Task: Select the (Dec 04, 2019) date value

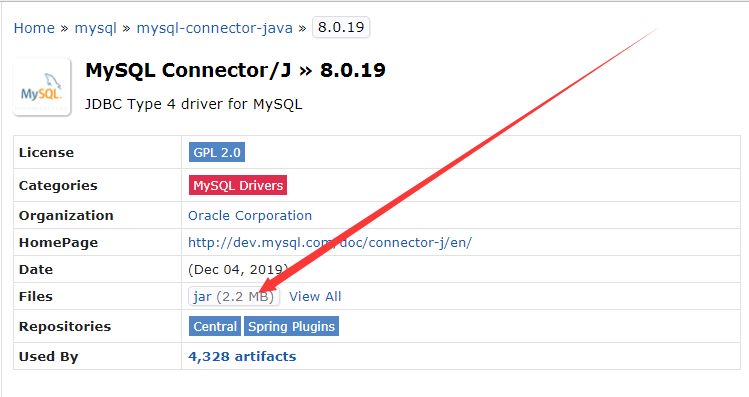Action: point(238,269)
